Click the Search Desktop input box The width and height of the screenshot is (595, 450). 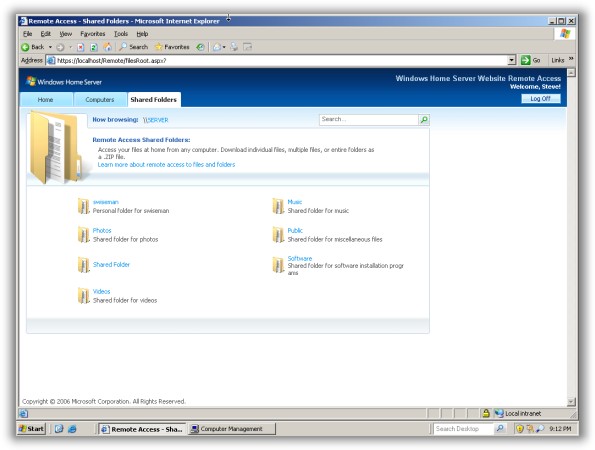click(x=464, y=429)
